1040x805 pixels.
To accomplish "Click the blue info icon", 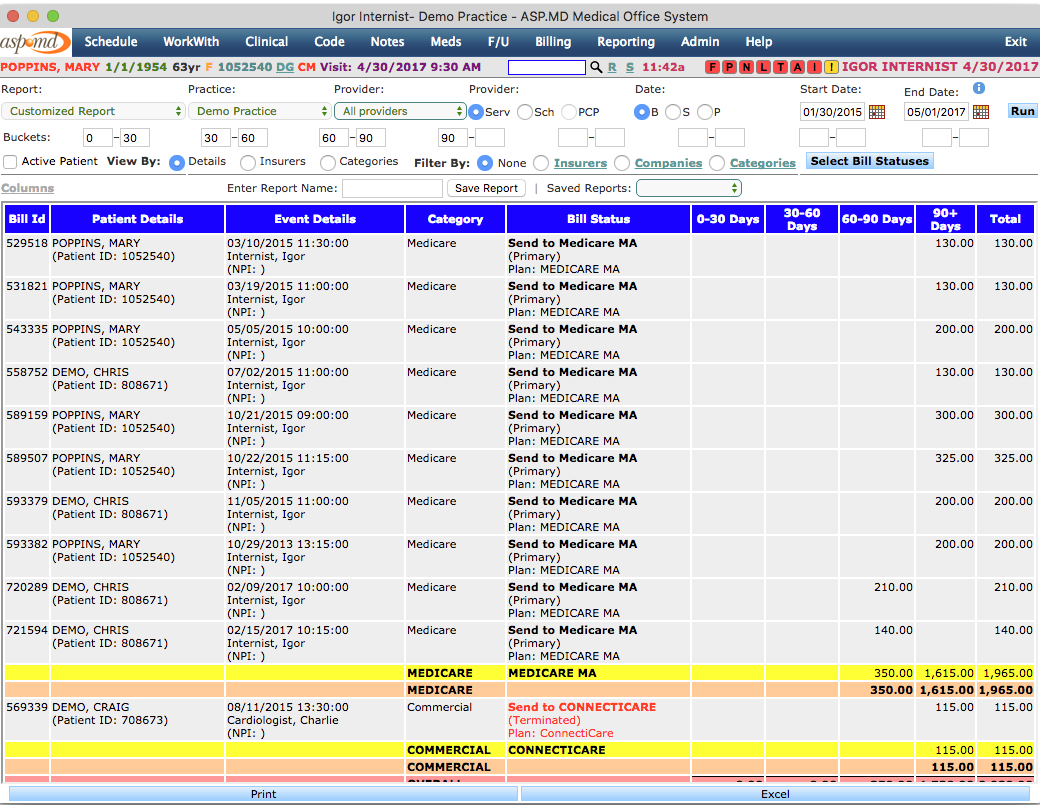I will [x=979, y=88].
